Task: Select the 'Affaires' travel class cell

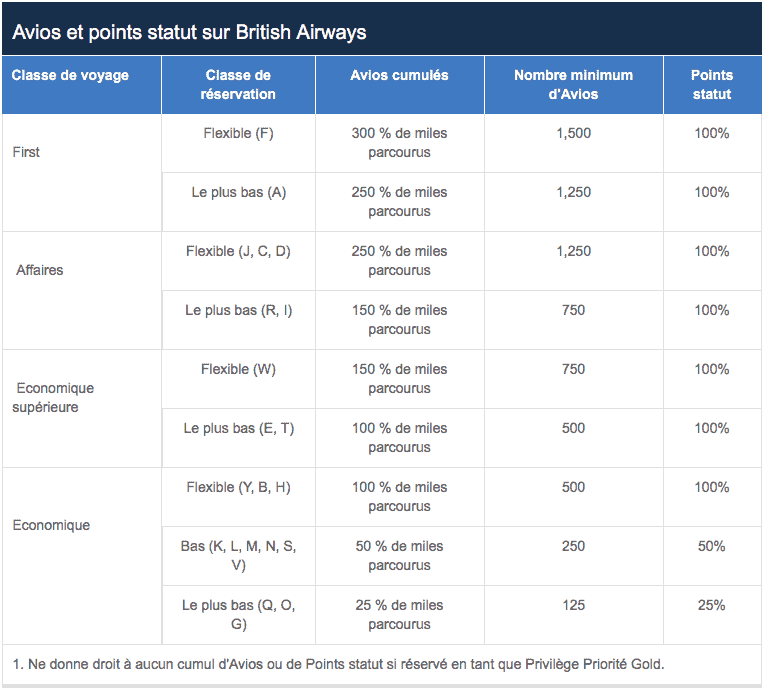Action: [40, 271]
